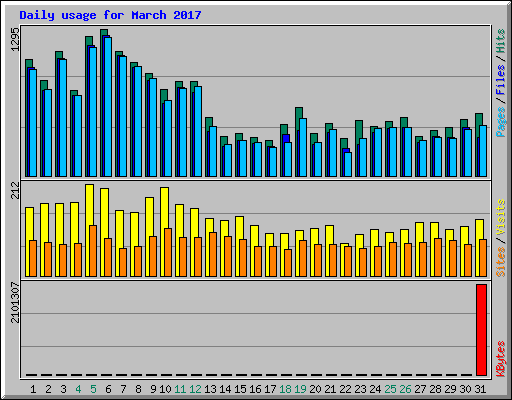The image size is (512, 400).
Task: Click the orange sites bar for day 31
Action: click(483, 258)
